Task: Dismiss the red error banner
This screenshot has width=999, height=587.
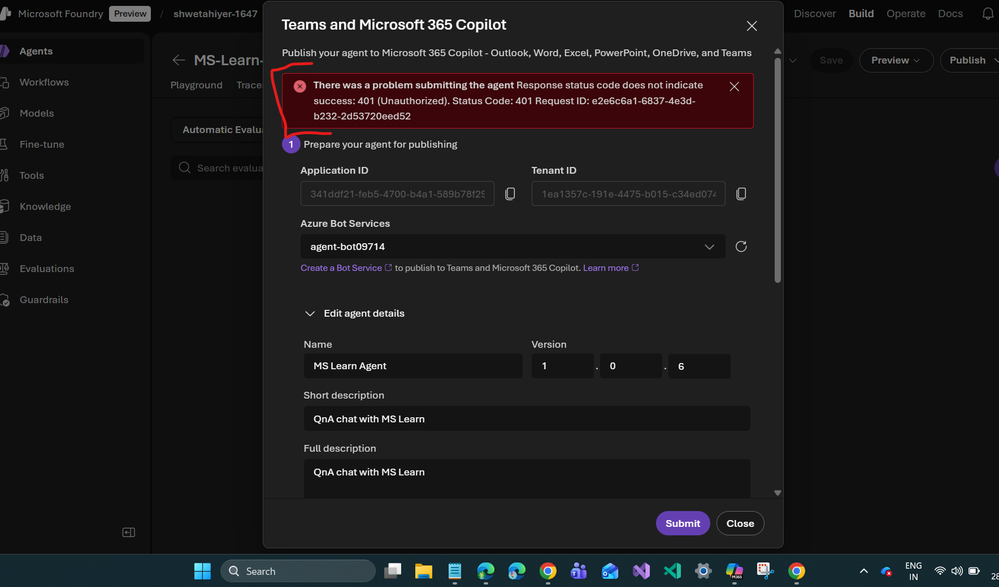Action: click(x=734, y=87)
